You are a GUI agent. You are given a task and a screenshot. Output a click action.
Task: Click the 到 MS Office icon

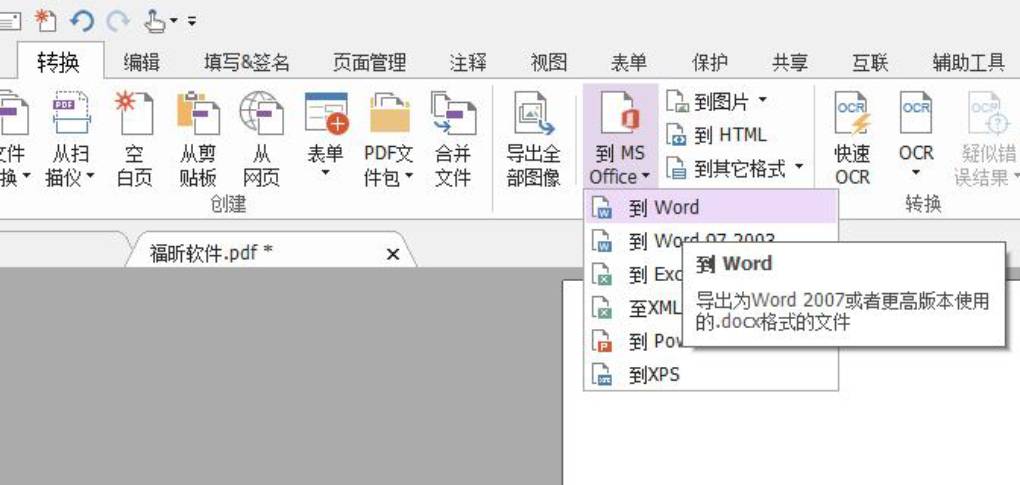[620, 113]
